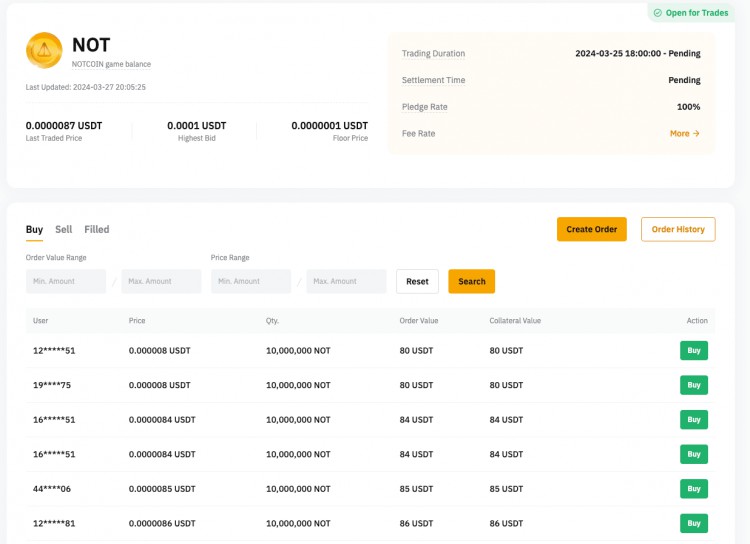Focus the Order Value Max. Amount field

(161, 281)
